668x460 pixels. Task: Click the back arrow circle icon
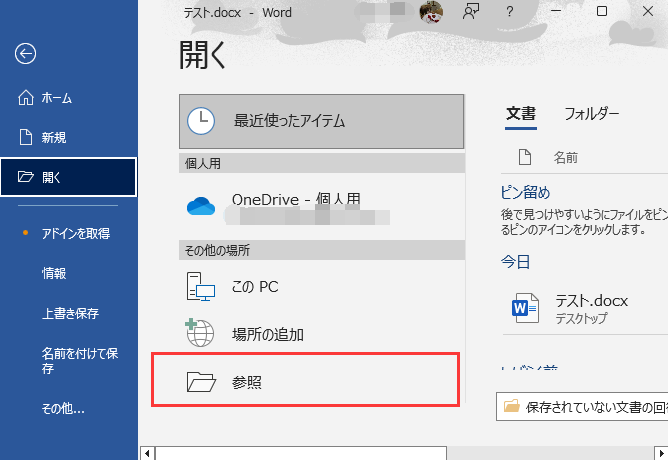coord(26,54)
